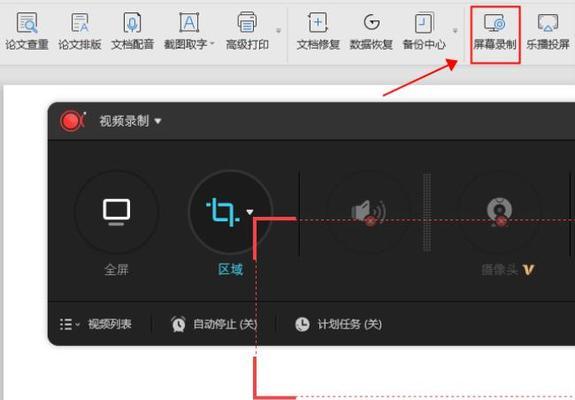Adjust the sound volume level meter
Image resolution: width=575 pixels, height=400 pixels.
point(427,213)
